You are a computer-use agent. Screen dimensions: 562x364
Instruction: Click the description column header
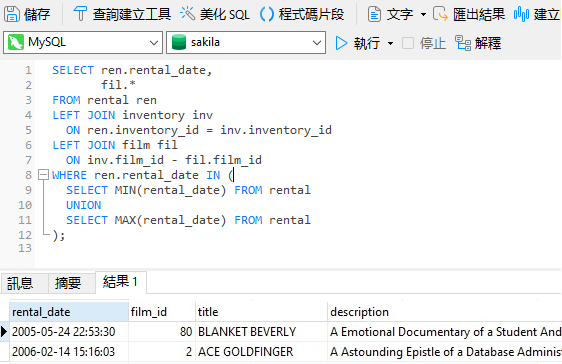[444, 312]
